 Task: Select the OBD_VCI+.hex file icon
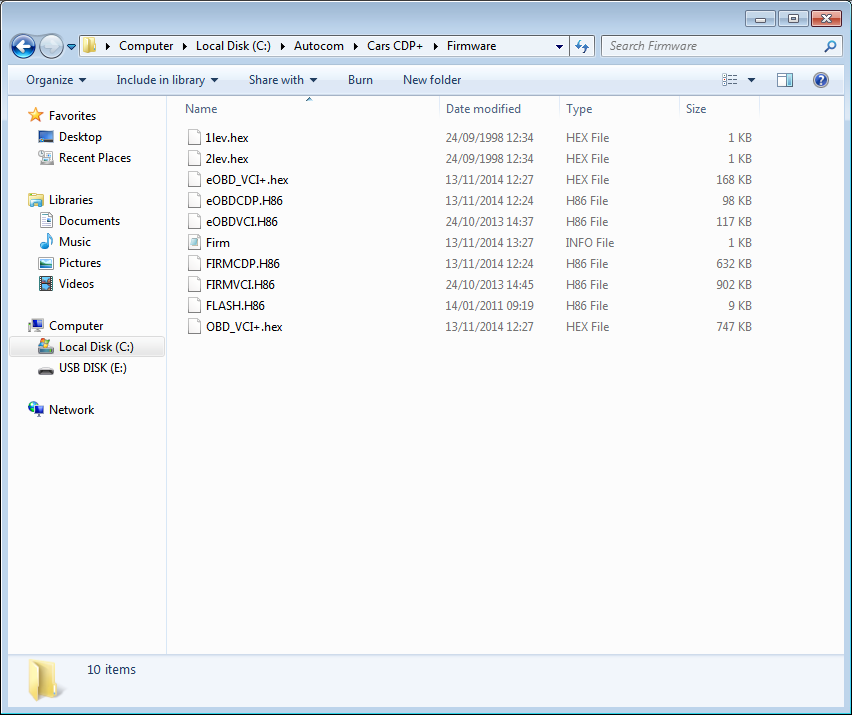pyautogui.click(x=194, y=327)
